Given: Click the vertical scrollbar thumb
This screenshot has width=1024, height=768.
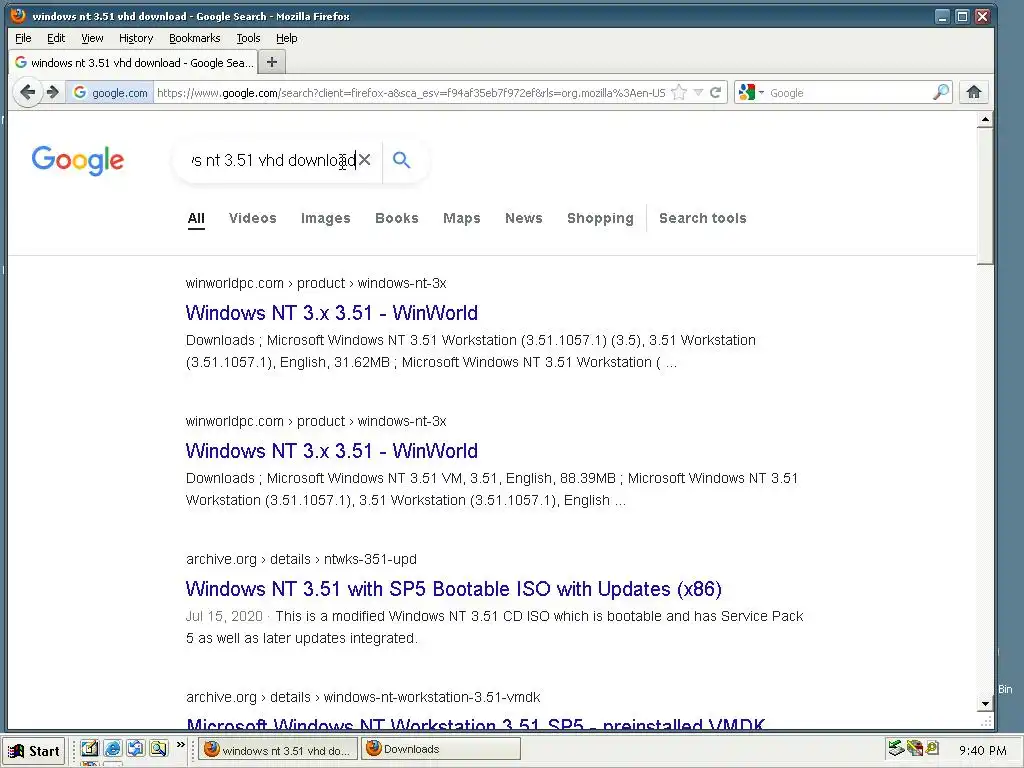Looking at the screenshot, I should [x=985, y=196].
